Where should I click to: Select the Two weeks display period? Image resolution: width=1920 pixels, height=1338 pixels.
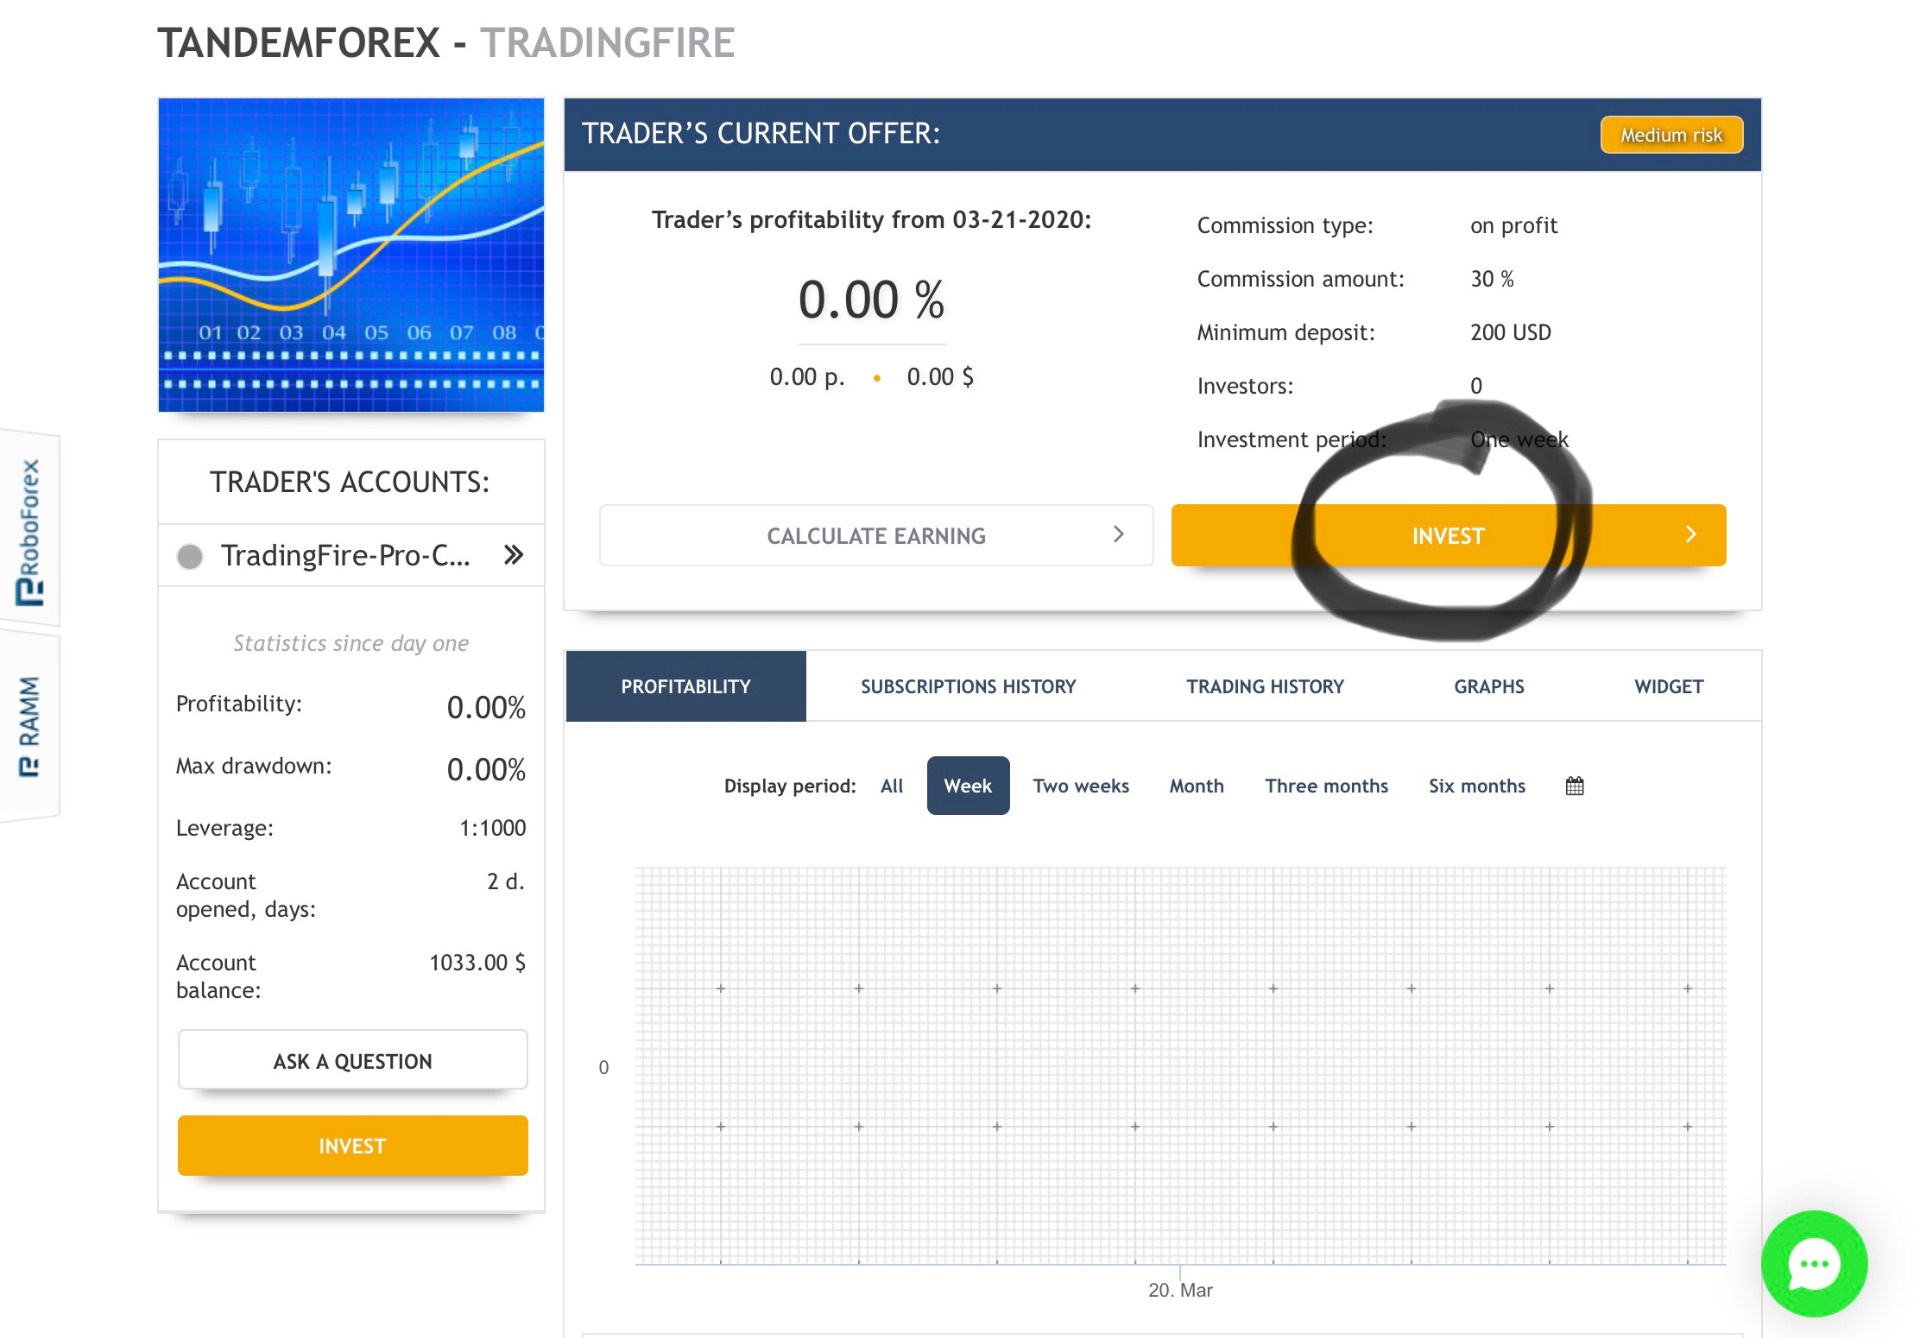click(x=1080, y=786)
